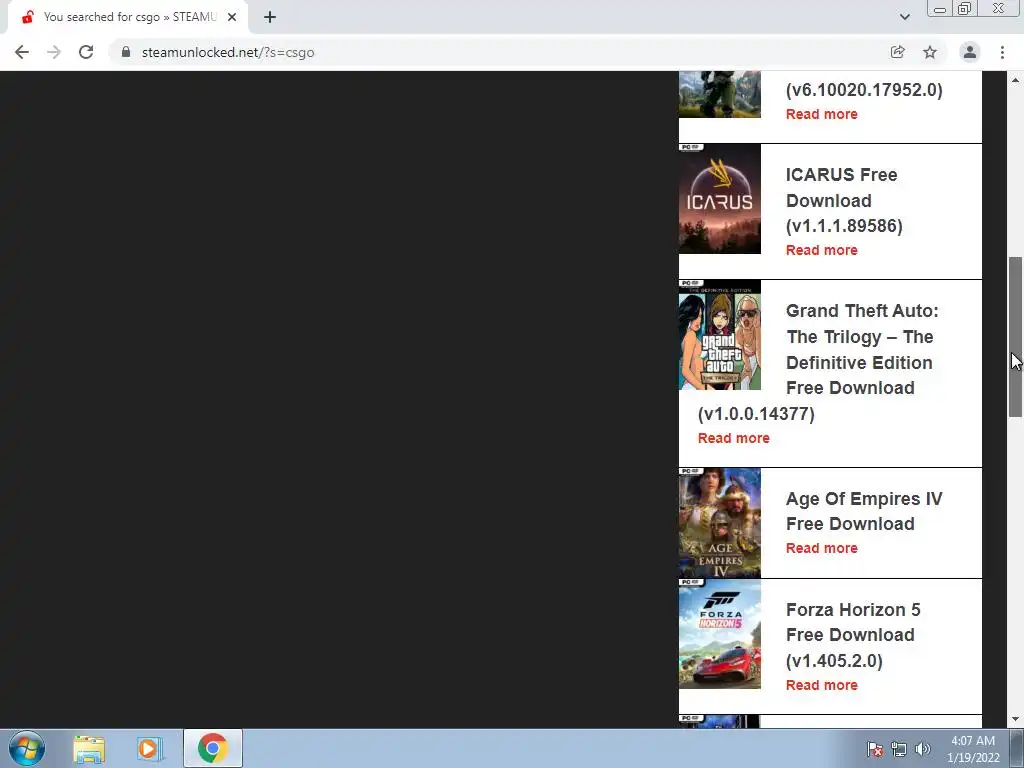Screen dimensions: 1024x768
Task: Open the ICARUS Free Download title
Action: coord(844,200)
